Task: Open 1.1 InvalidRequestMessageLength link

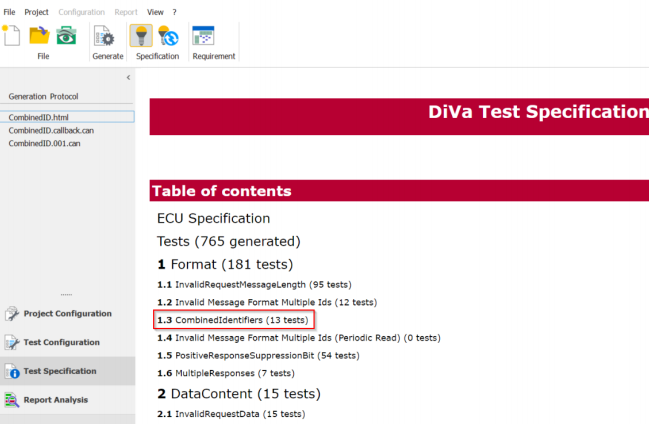Action: (x=254, y=284)
